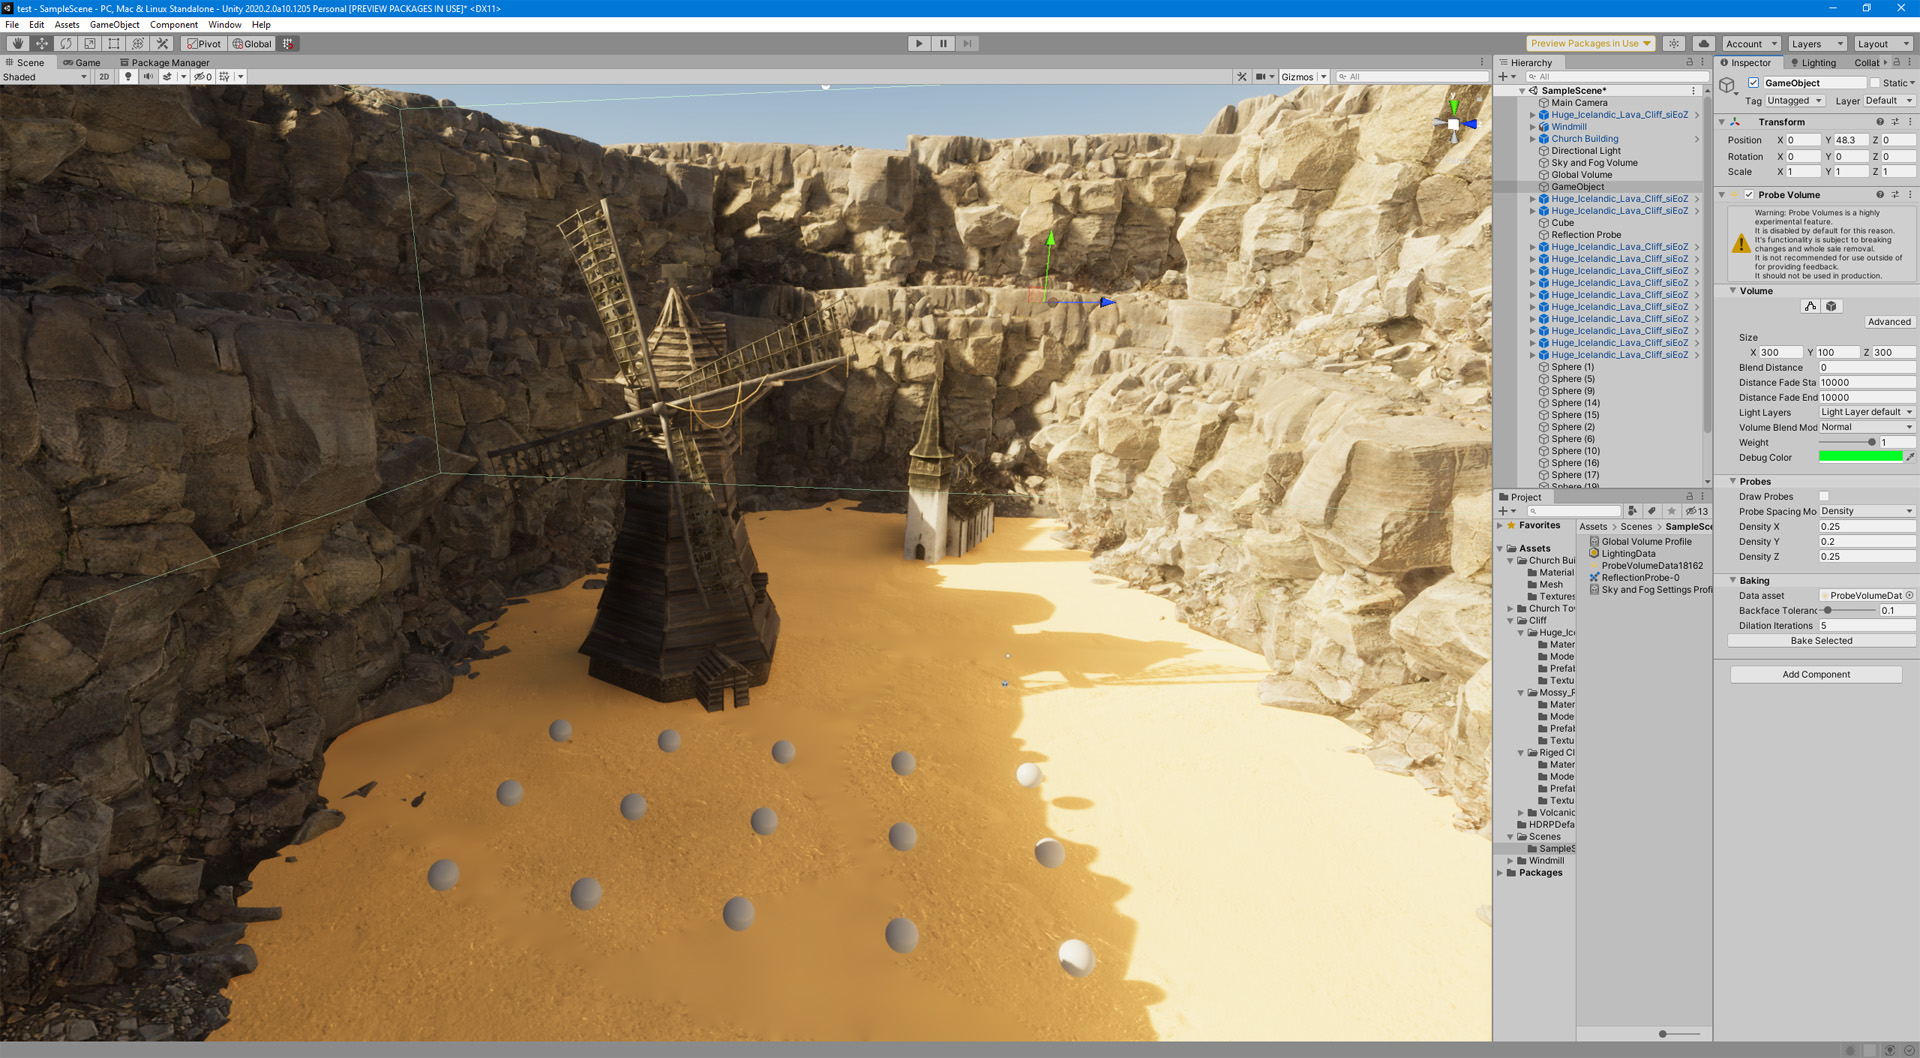Expand the Windmill hierarchy item

(1533, 126)
